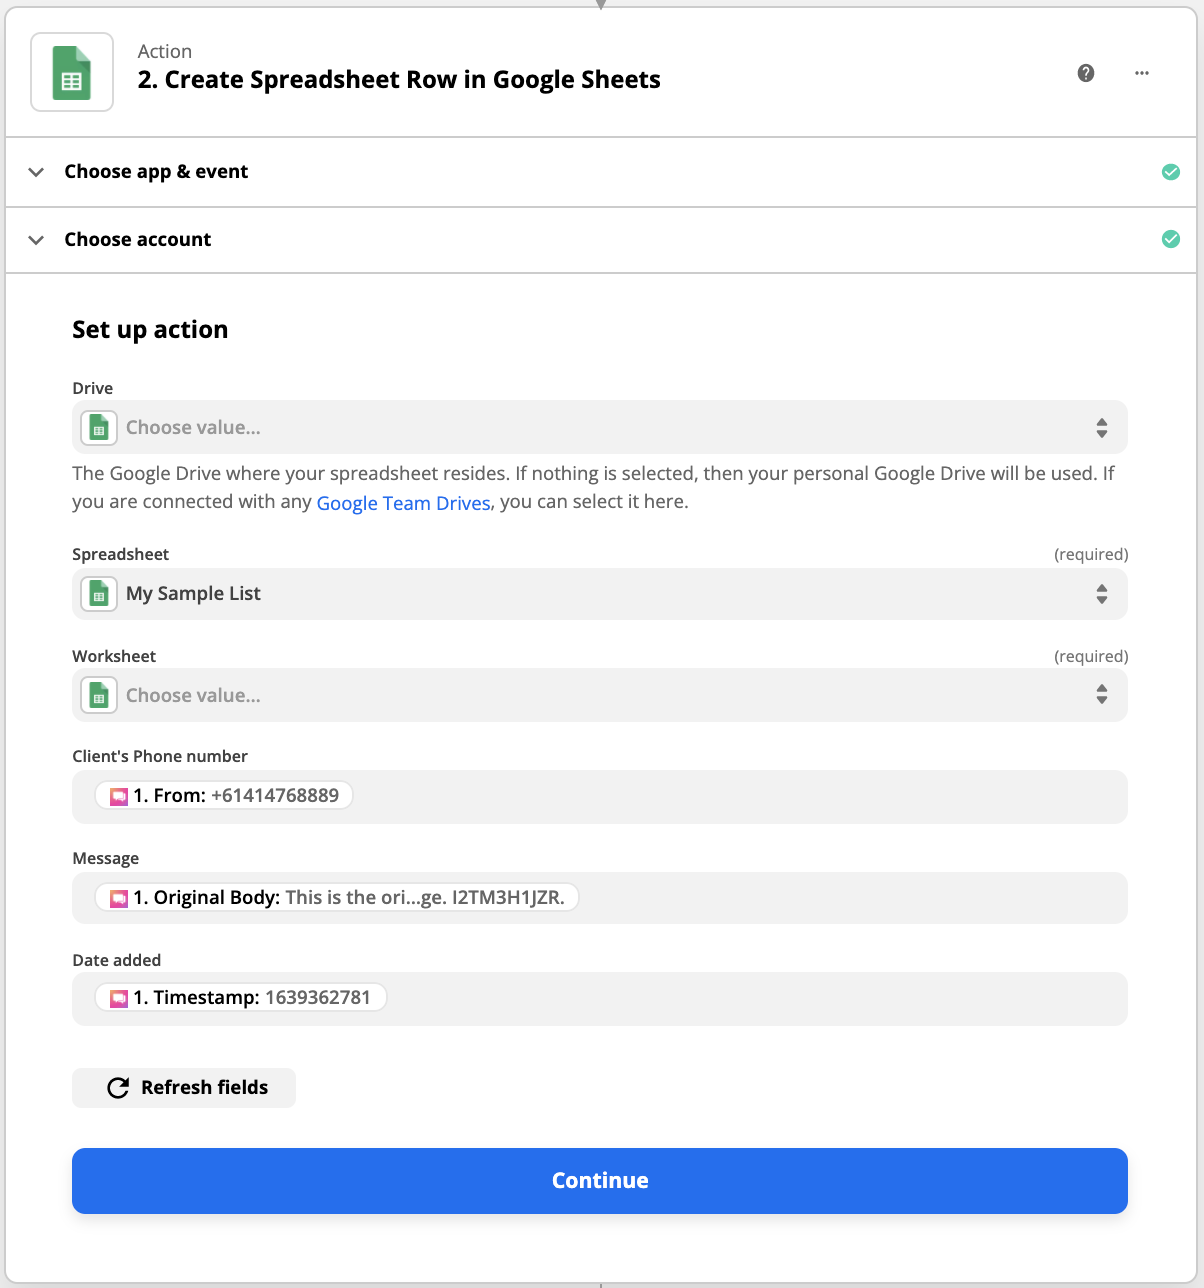Image resolution: width=1204 pixels, height=1288 pixels.
Task: Click the Sheets icon in Worksheet field
Action: coord(99,696)
